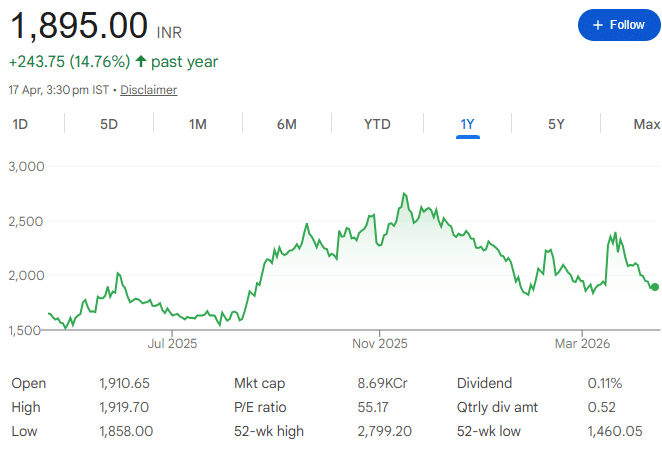Click the active 1Y tab
Image resolution: width=662 pixels, height=459 pixels.
(467, 124)
